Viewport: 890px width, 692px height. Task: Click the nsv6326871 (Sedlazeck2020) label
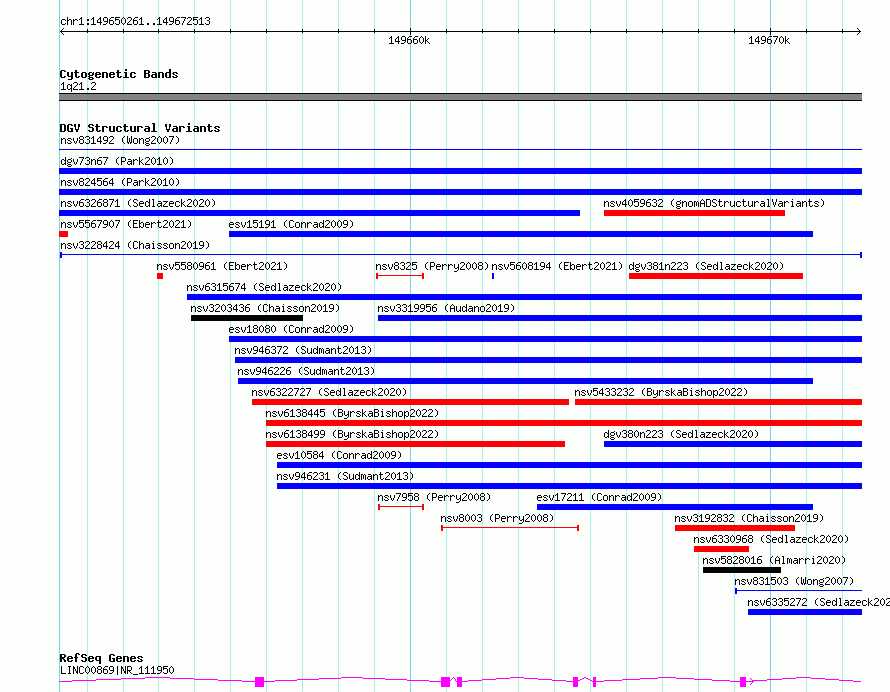tap(138, 203)
